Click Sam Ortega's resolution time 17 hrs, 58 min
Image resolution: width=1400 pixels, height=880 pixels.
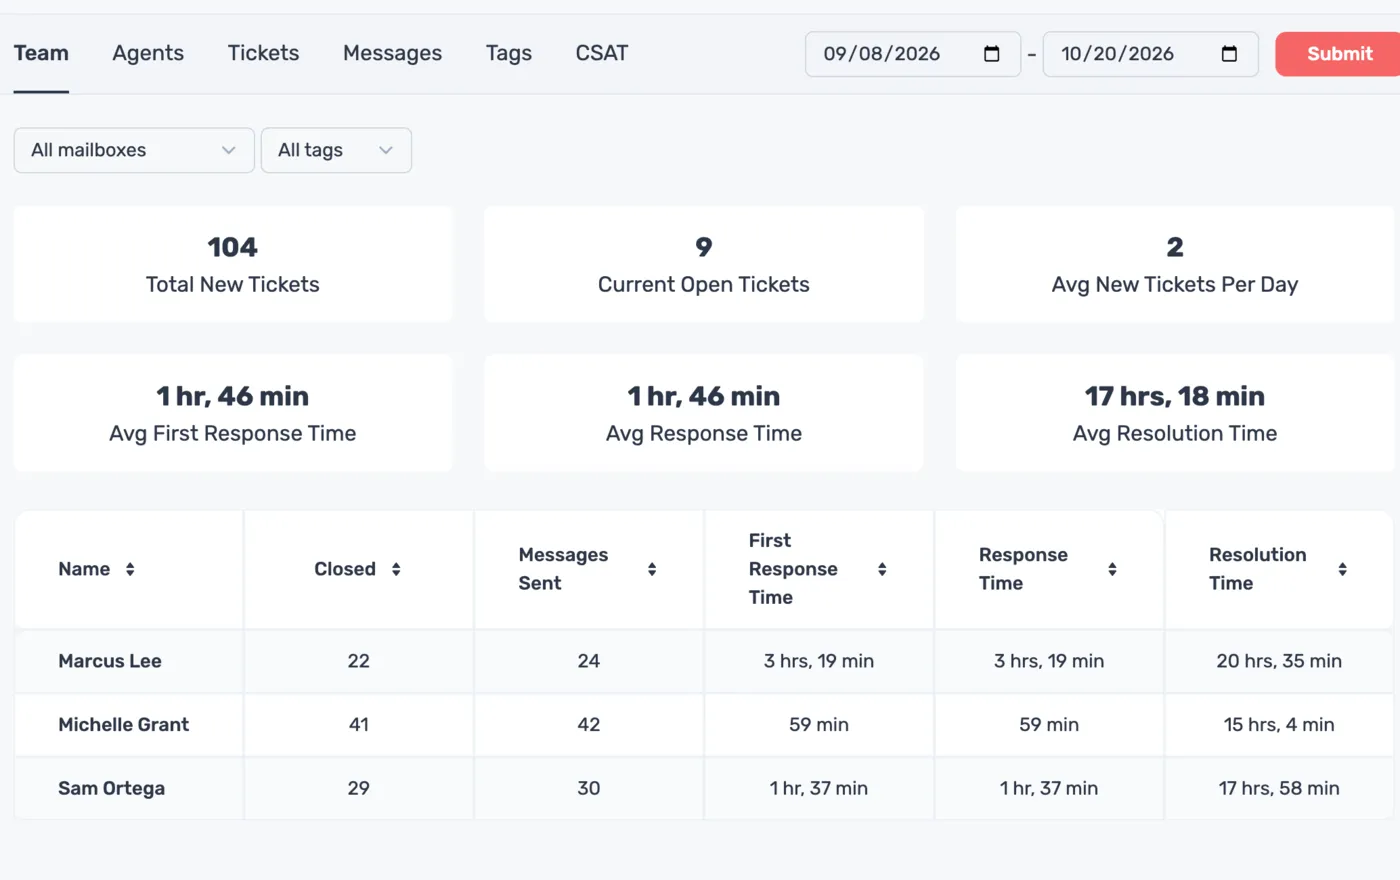(1279, 788)
